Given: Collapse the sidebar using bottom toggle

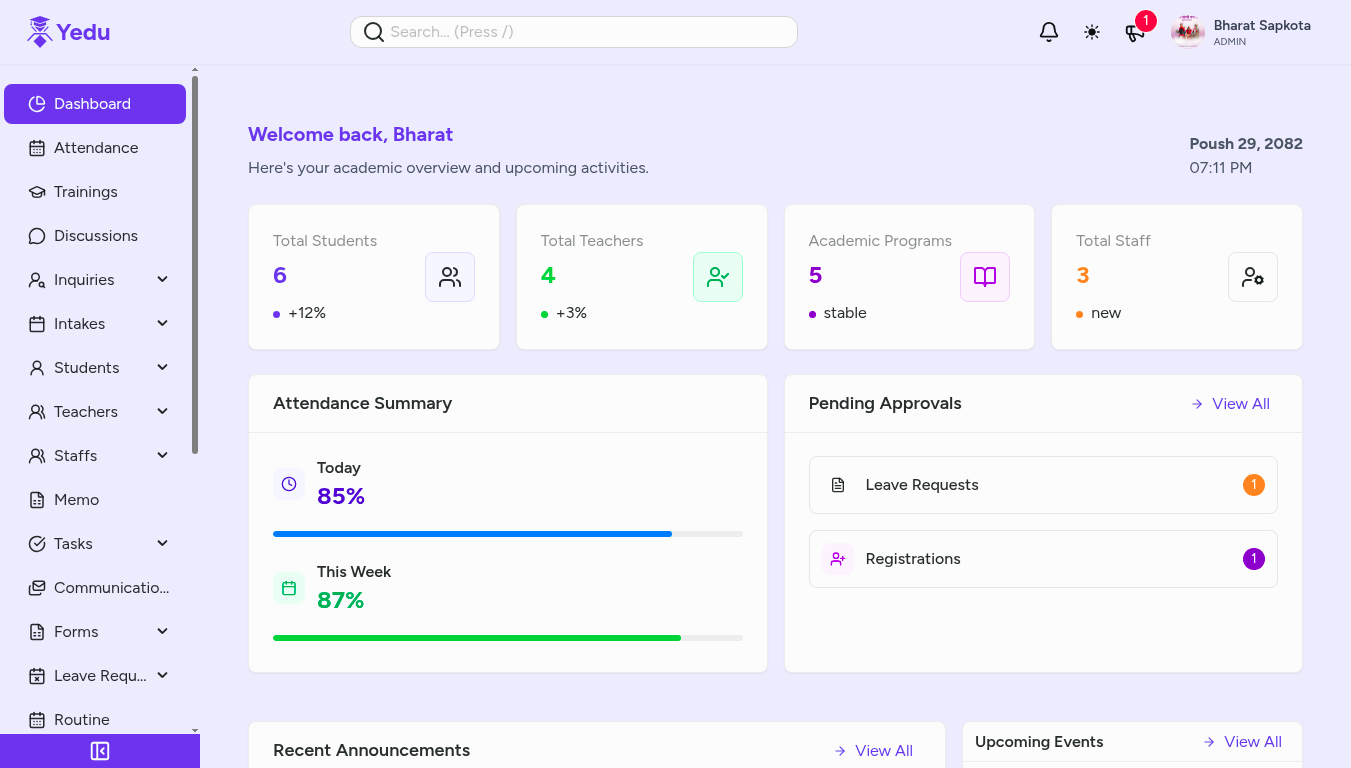Looking at the screenshot, I should coord(100,750).
